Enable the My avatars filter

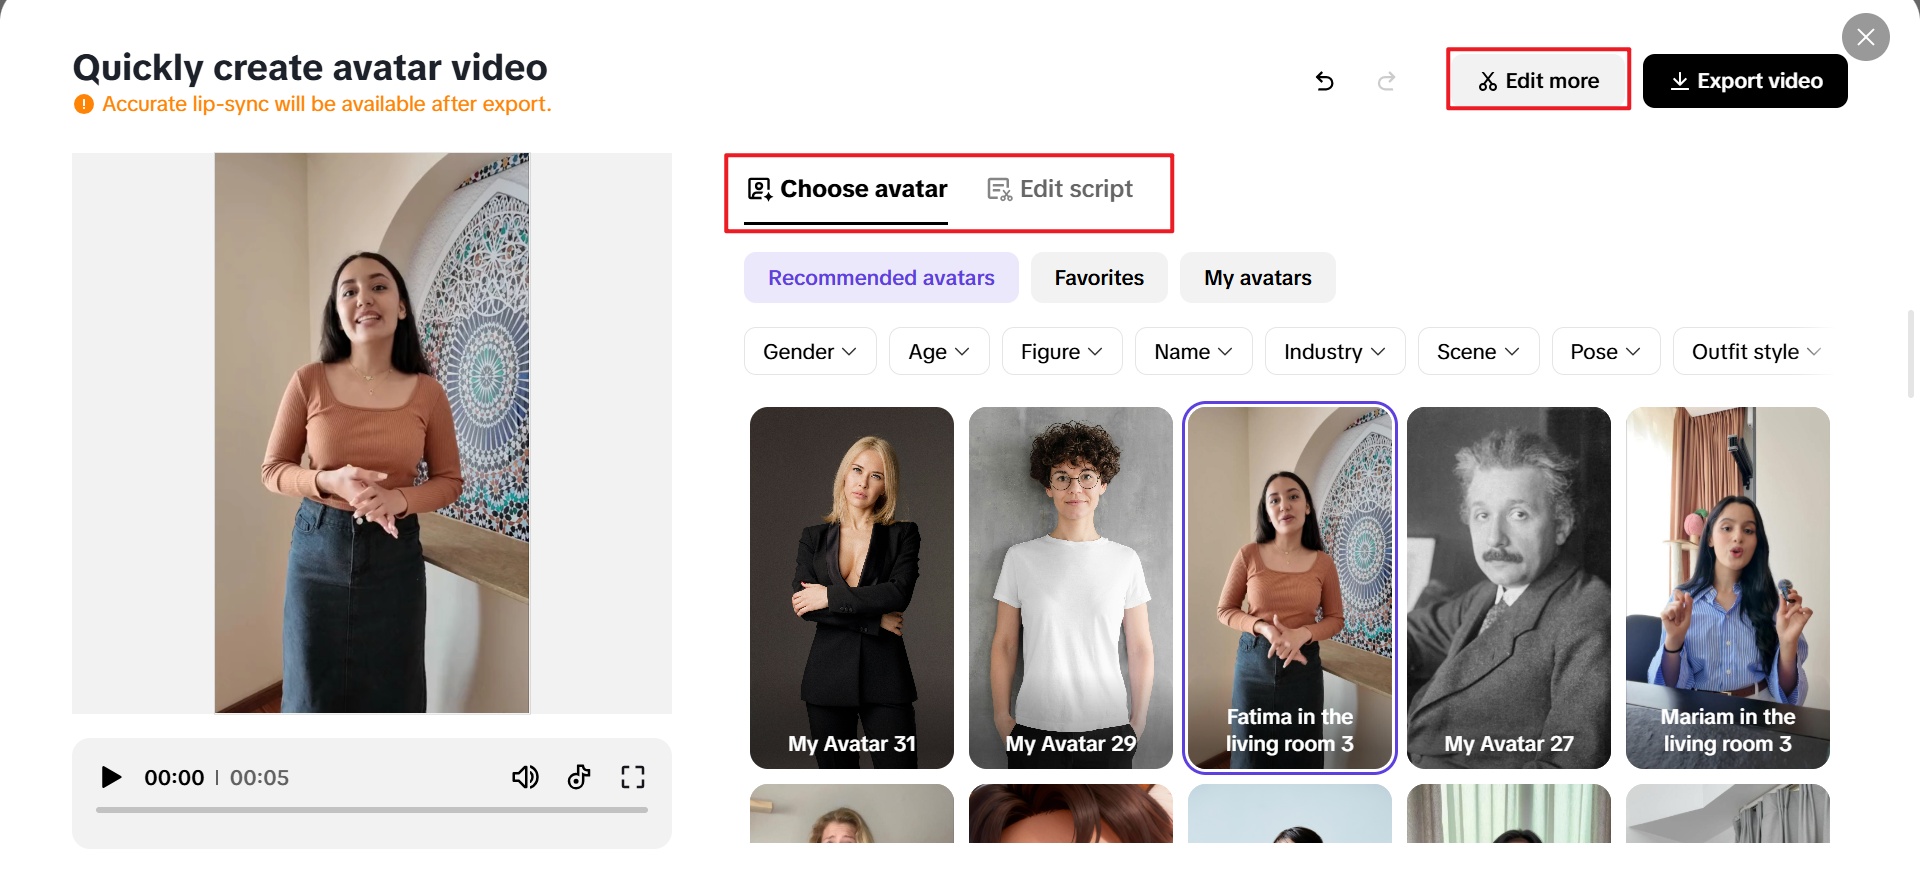[x=1257, y=277]
